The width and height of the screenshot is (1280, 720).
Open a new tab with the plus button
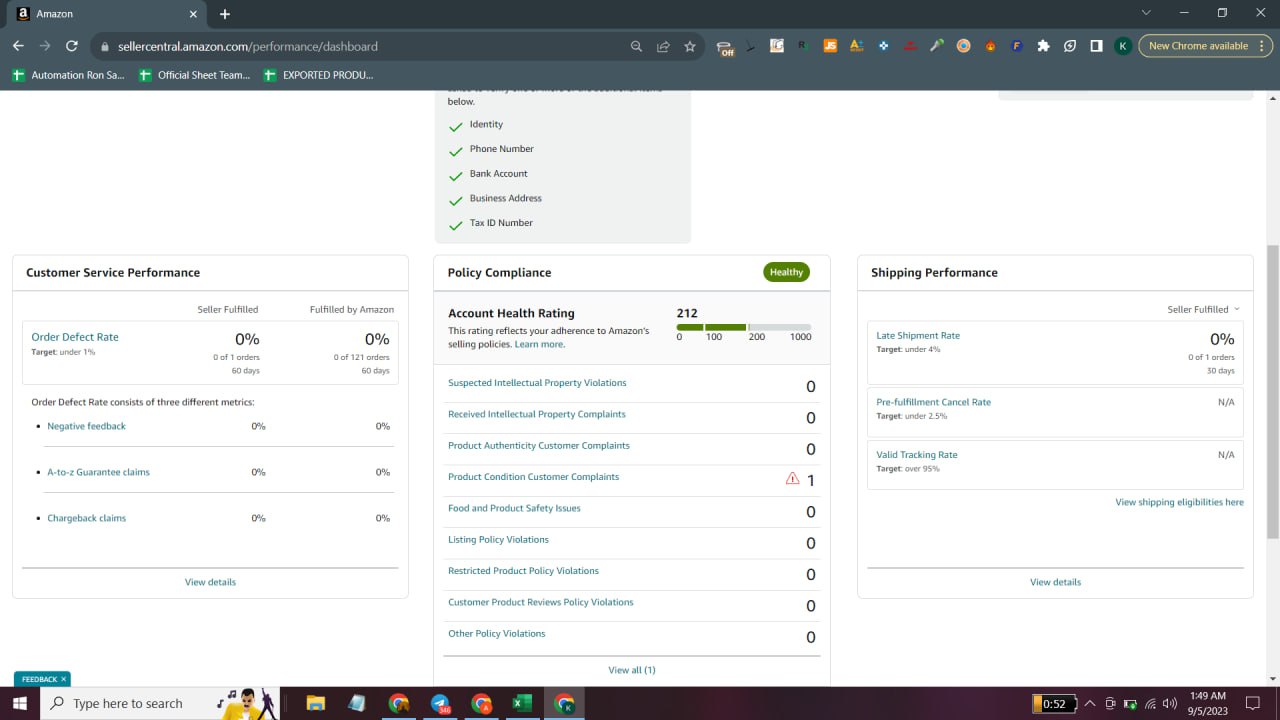(x=225, y=14)
